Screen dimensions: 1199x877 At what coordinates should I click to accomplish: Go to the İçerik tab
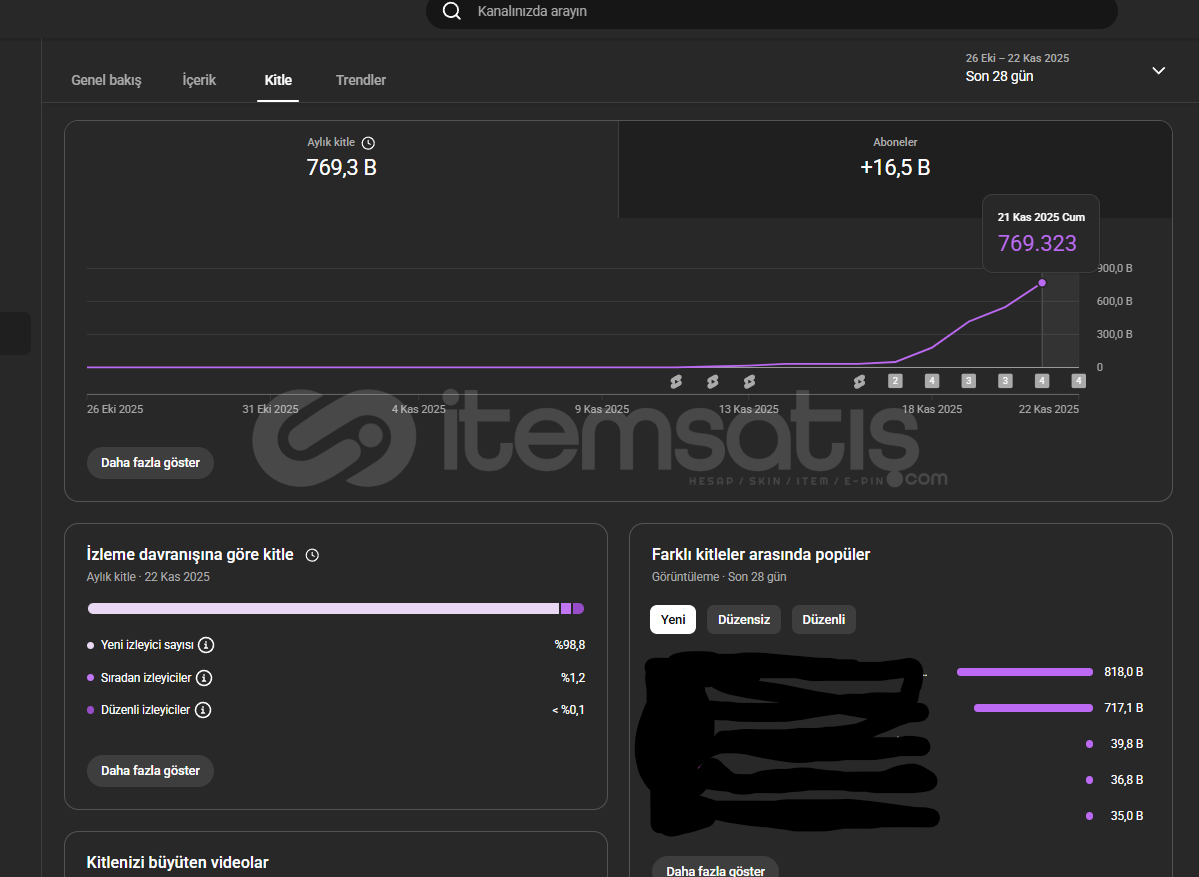click(199, 80)
